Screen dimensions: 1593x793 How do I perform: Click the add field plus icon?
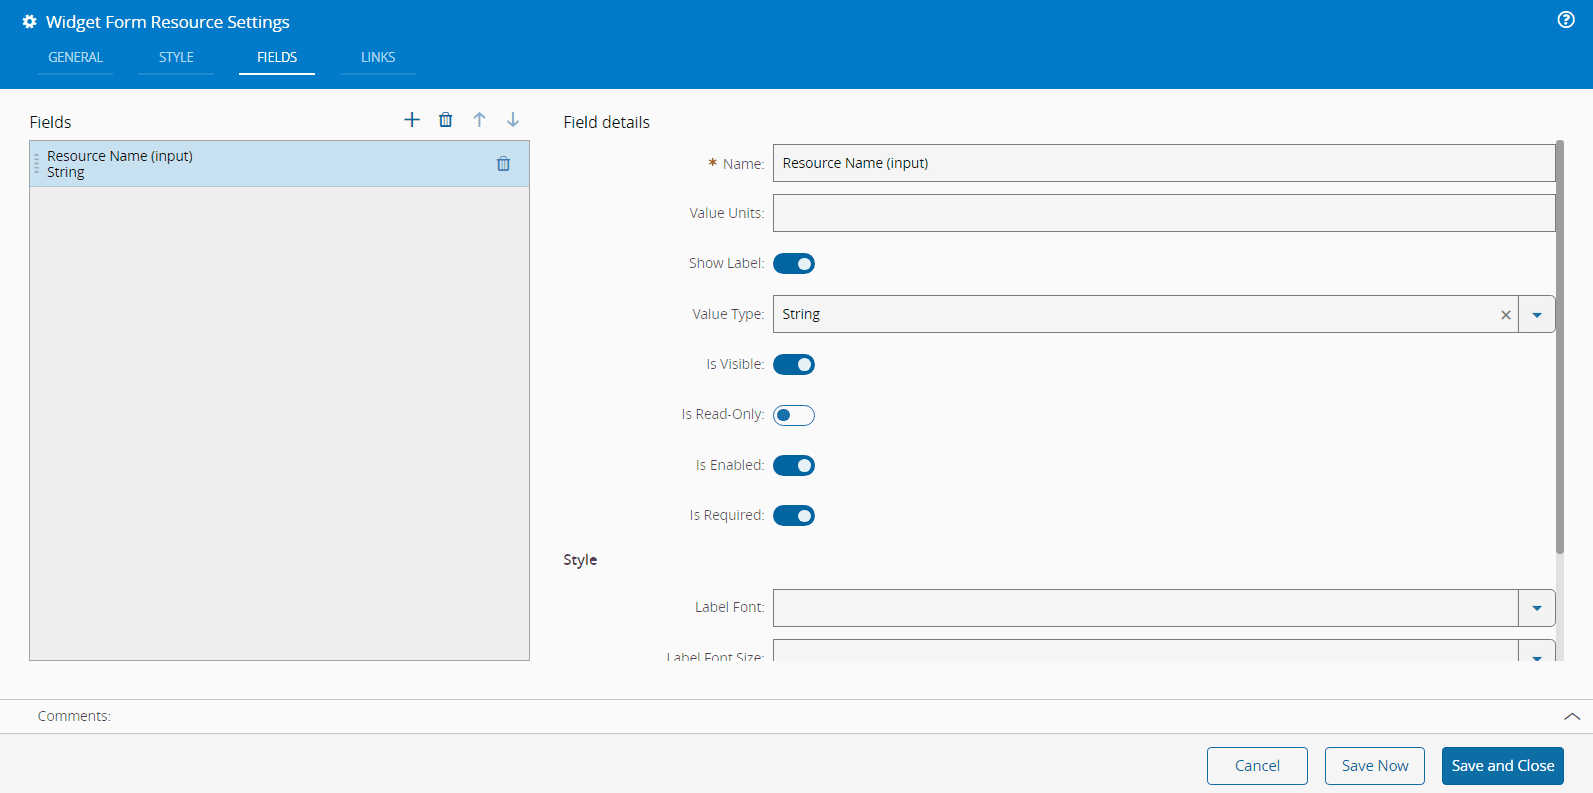[412, 120]
